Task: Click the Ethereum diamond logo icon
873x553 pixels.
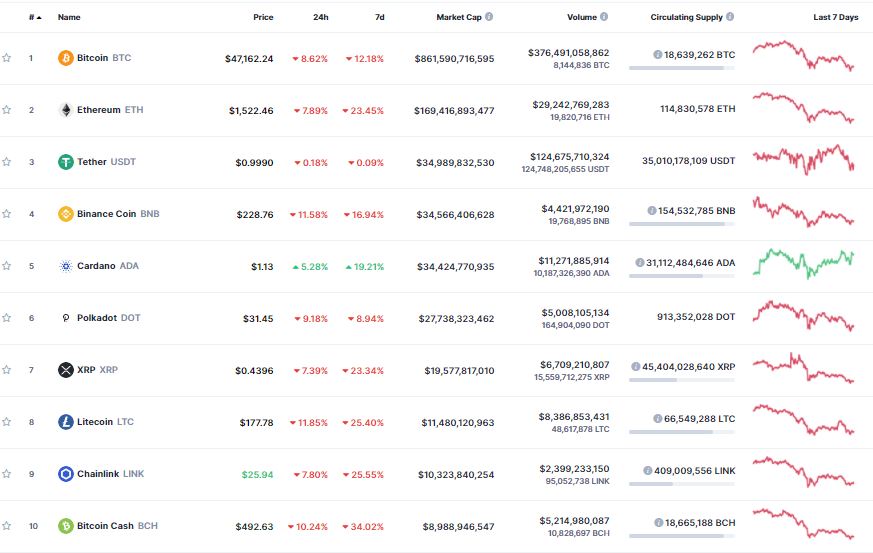Action: [x=66, y=110]
